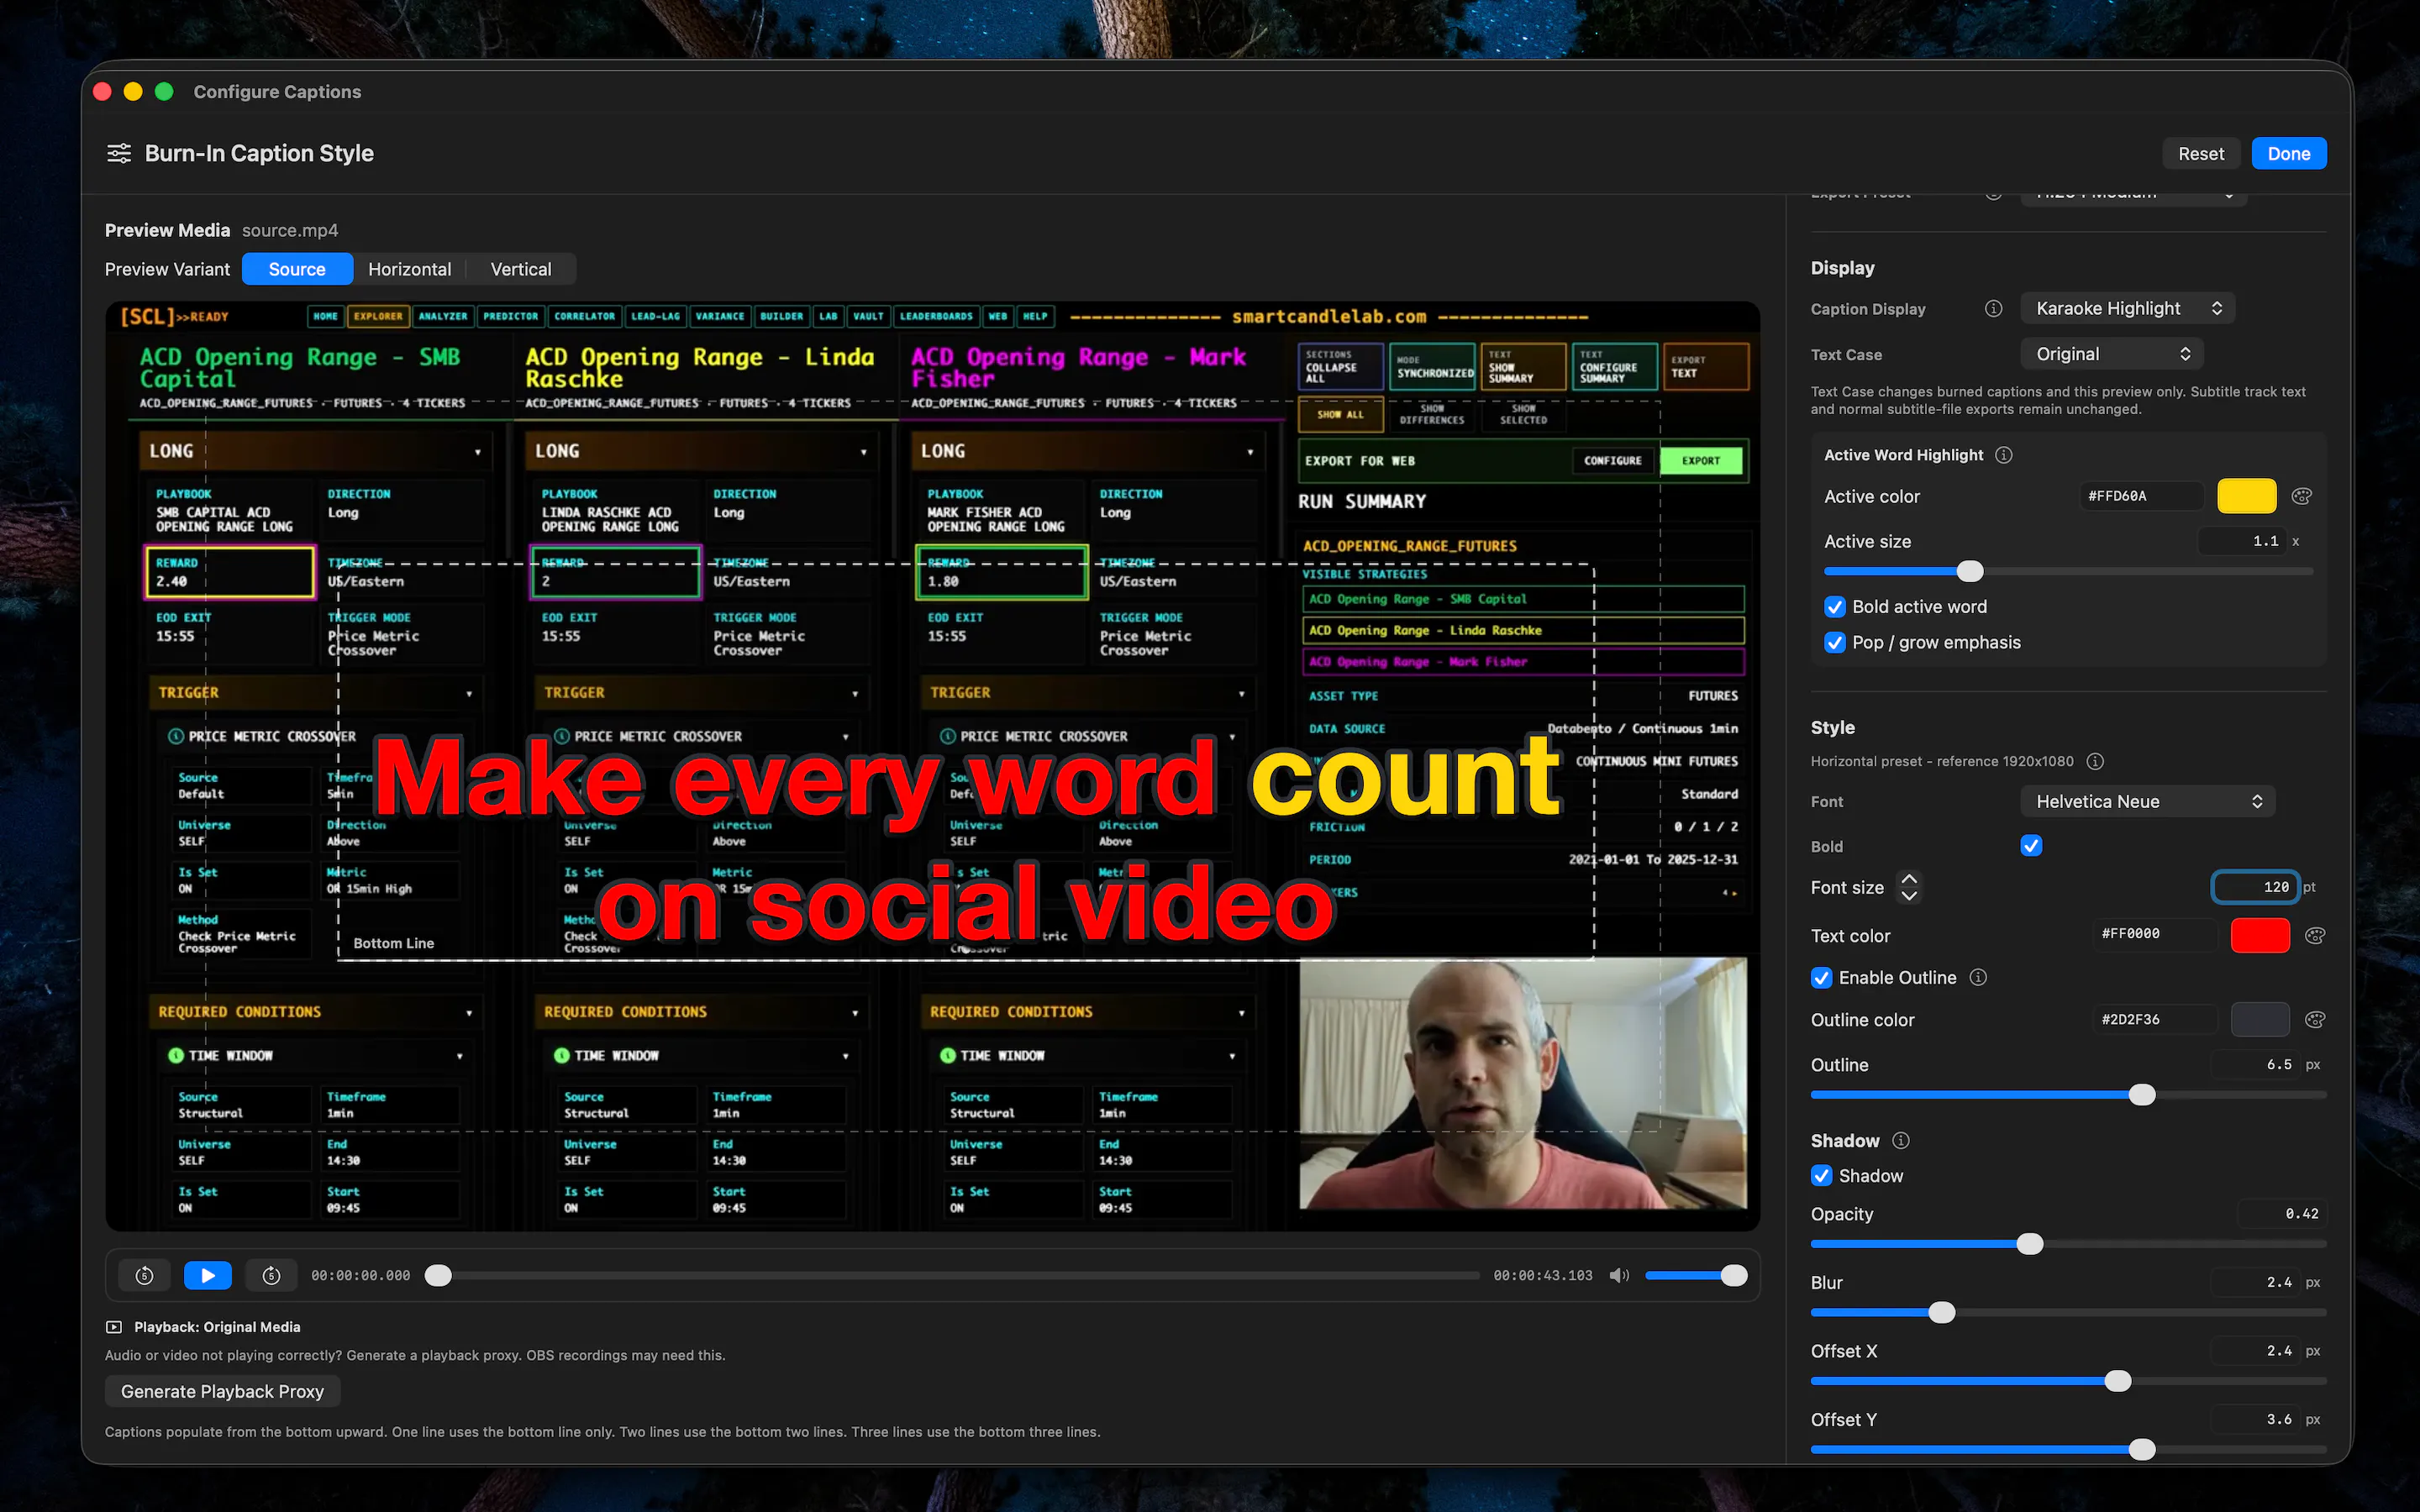Skip forward in preview player

271,1275
